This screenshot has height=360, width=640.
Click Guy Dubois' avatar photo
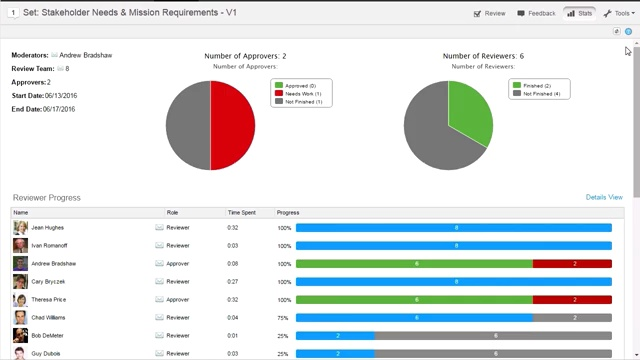click(x=20, y=353)
